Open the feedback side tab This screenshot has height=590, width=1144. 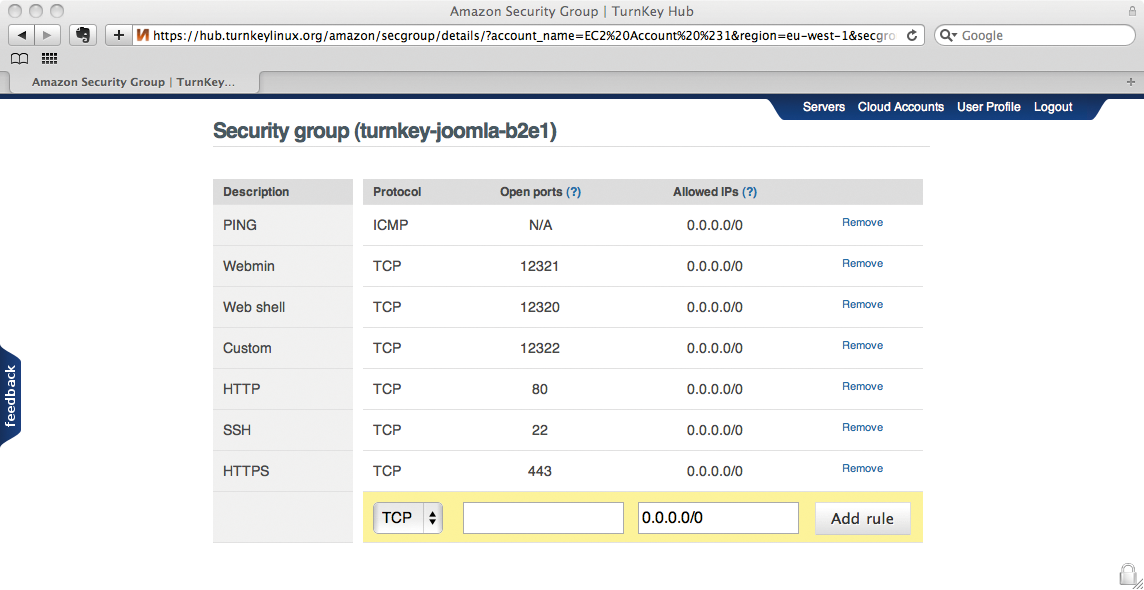(11, 396)
